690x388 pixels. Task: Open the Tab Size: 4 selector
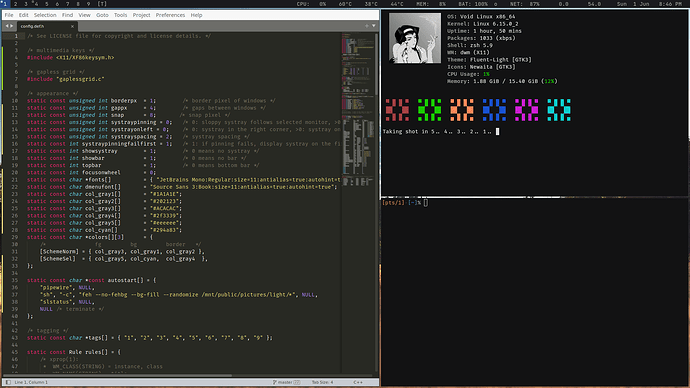(323, 382)
